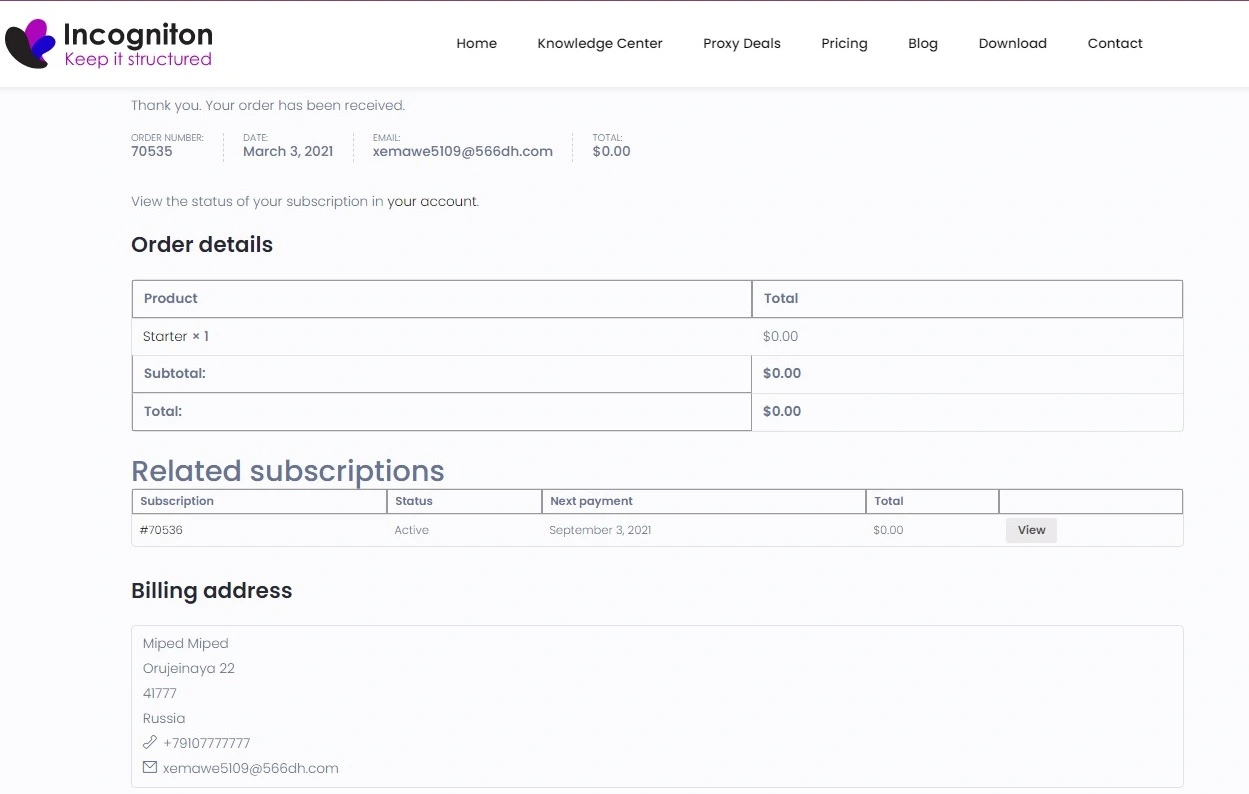1249x794 pixels.
Task: Click postal code 41777
Action: pos(160,693)
